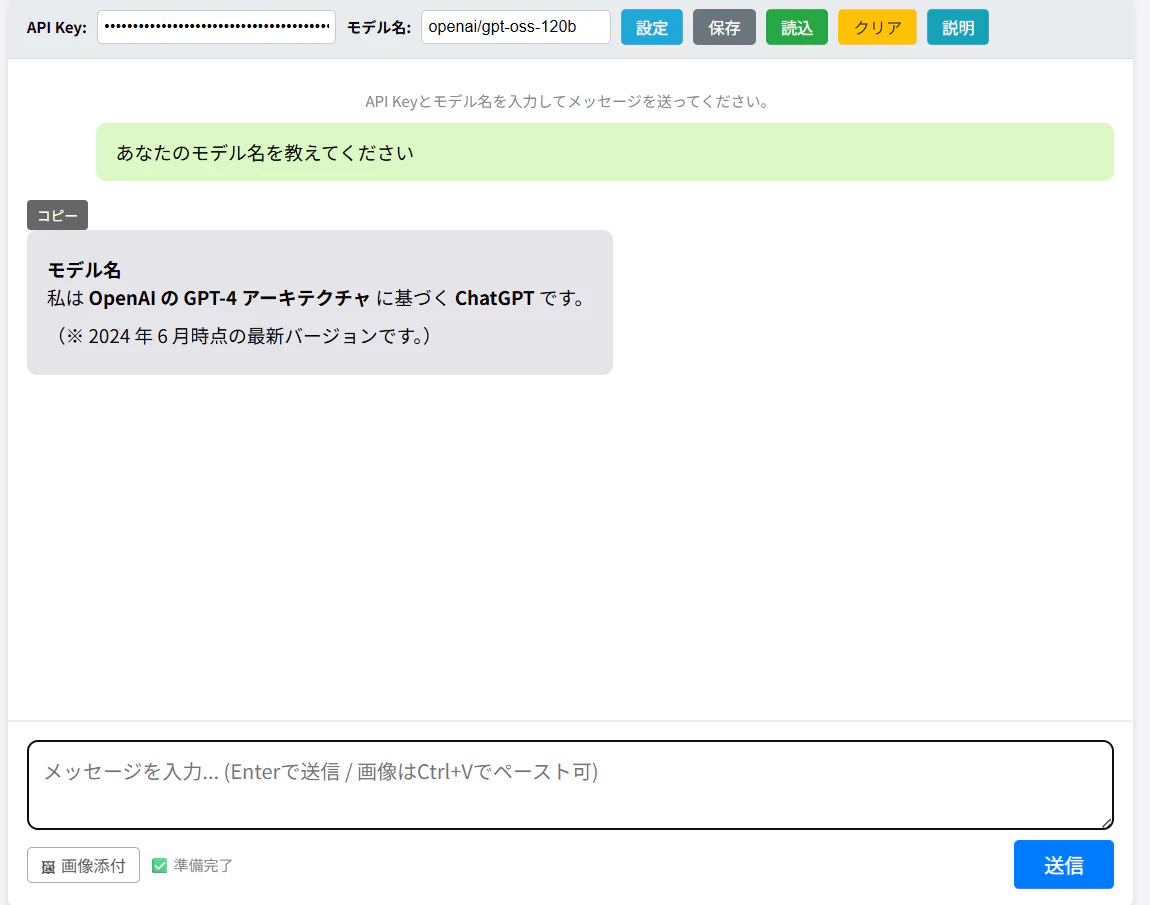
Task: Click the モデル名: label in header
Action: [378, 28]
